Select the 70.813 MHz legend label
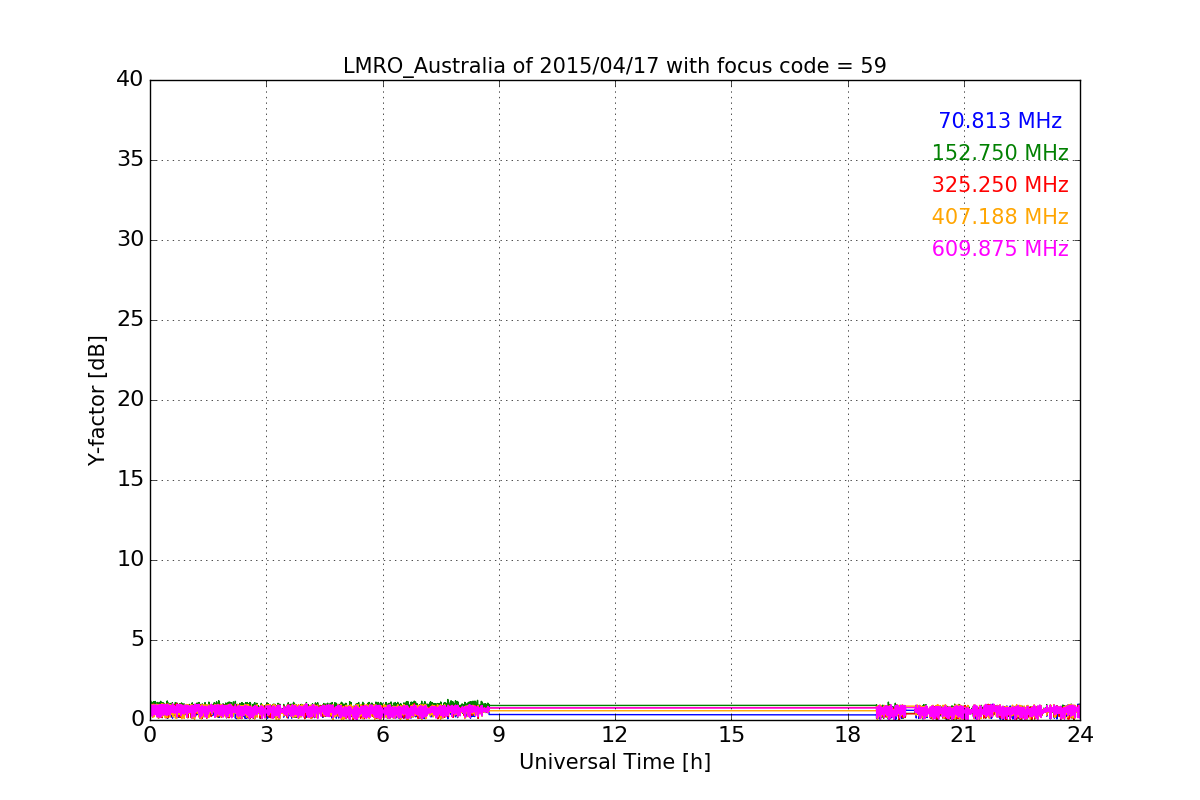The image size is (1200, 800). [1000, 121]
